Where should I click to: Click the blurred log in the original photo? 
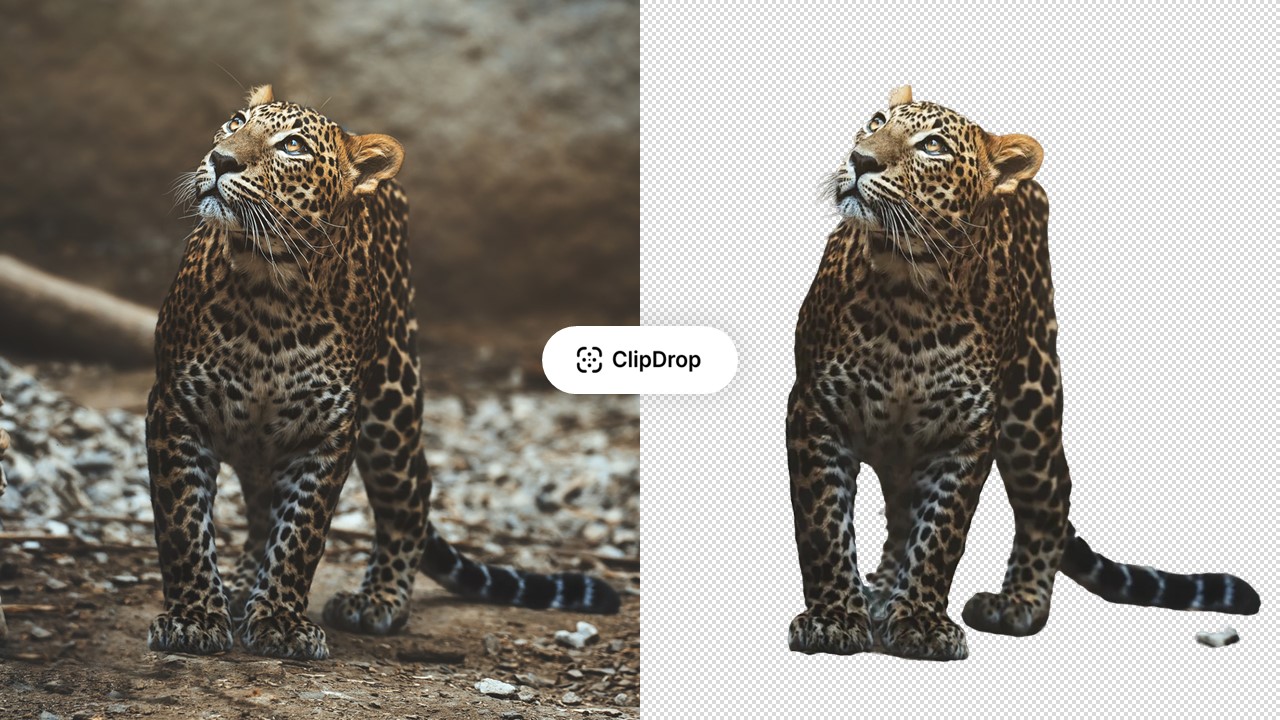75,300
